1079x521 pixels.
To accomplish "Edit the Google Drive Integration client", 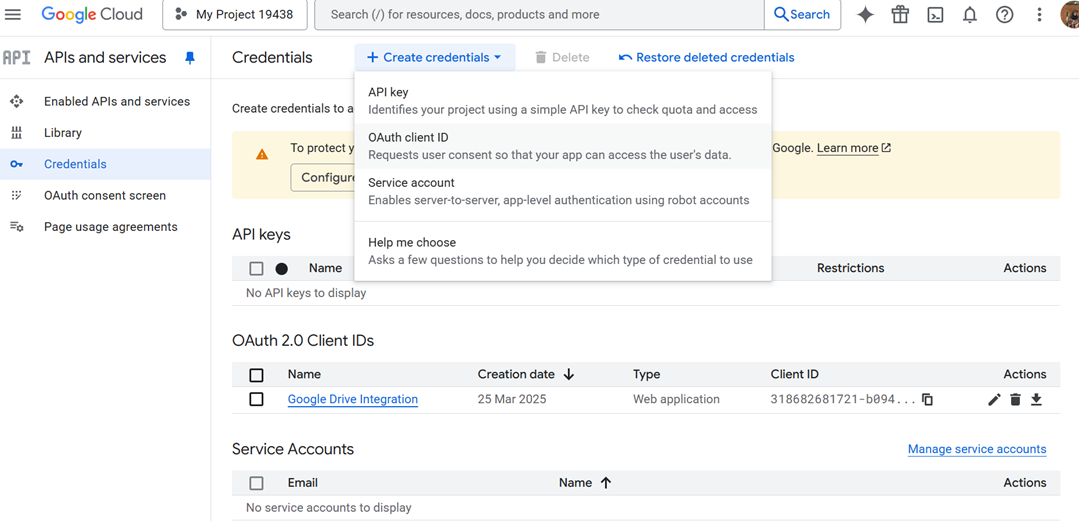I will [994, 400].
